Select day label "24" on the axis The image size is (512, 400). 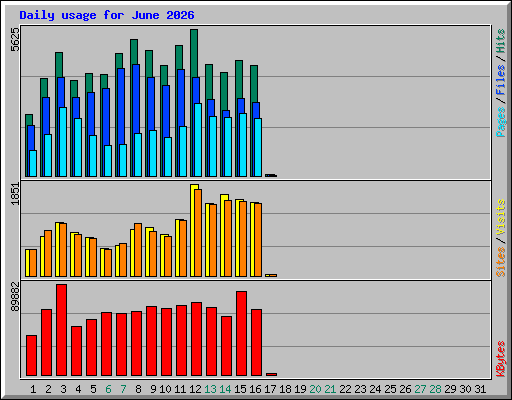point(375,389)
